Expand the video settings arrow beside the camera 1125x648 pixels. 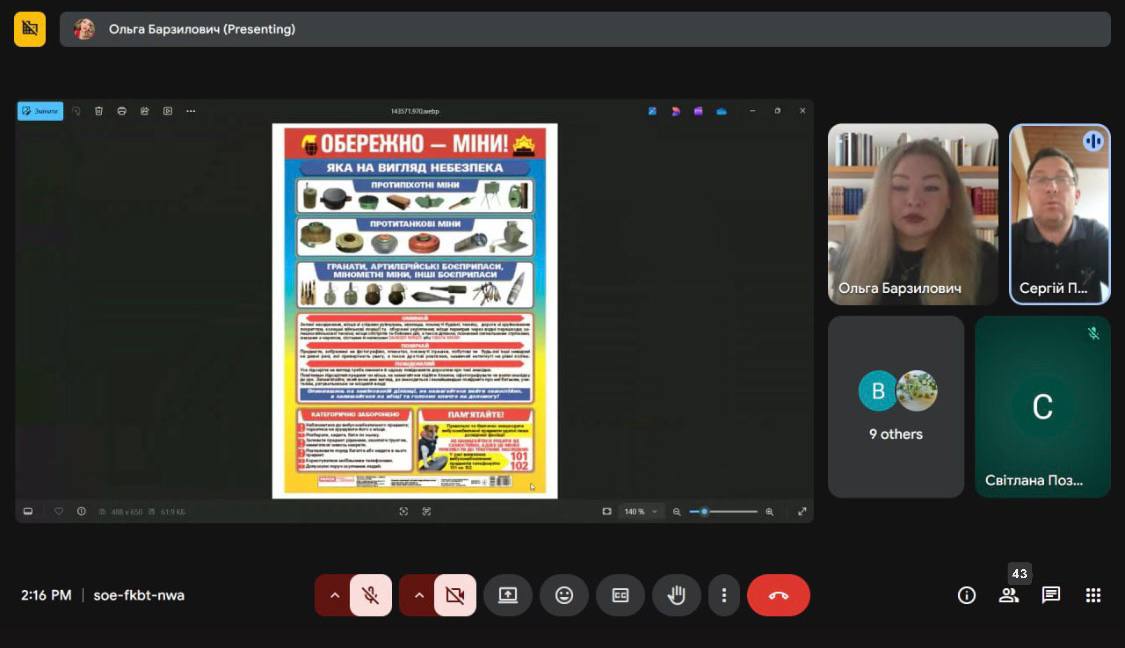coord(419,595)
